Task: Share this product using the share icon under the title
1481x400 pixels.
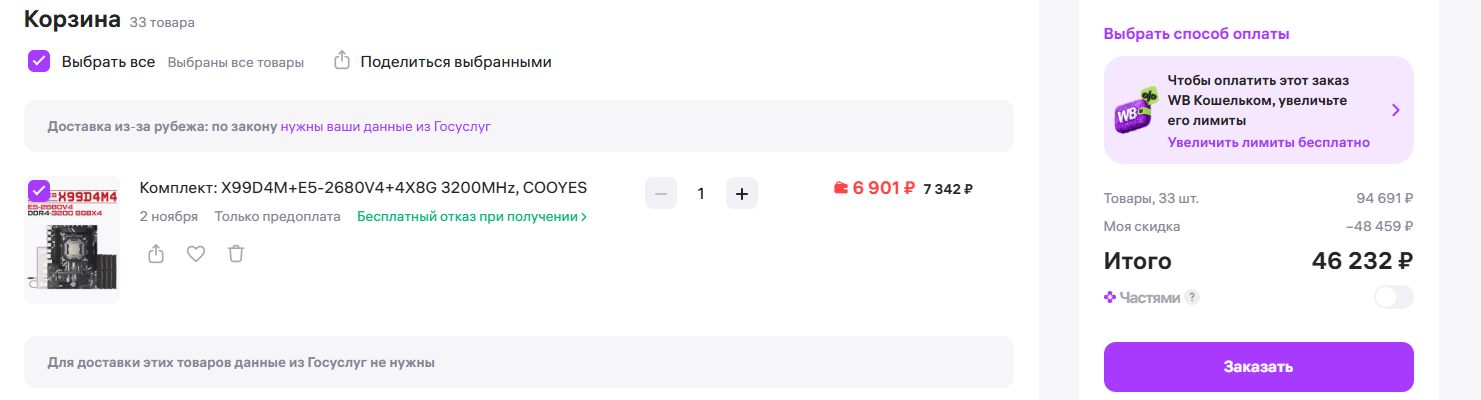Action: pos(156,254)
